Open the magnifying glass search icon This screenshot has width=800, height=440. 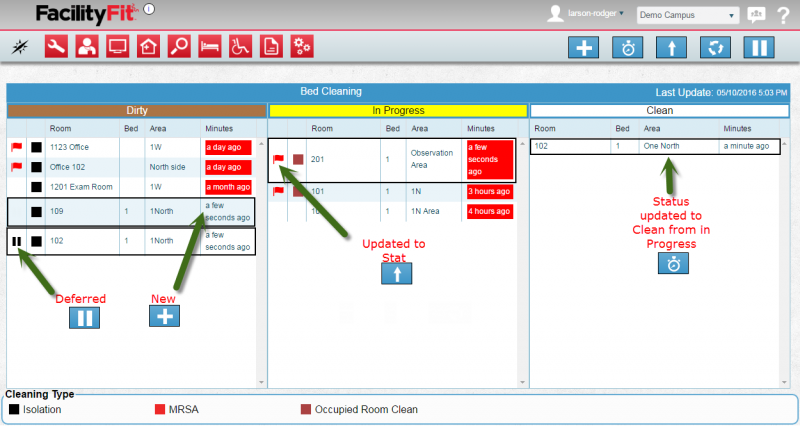179,46
